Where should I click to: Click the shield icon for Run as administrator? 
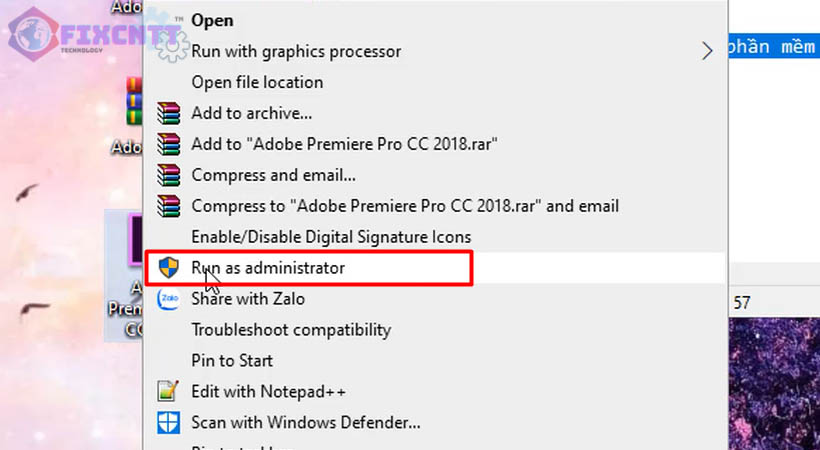point(168,268)
